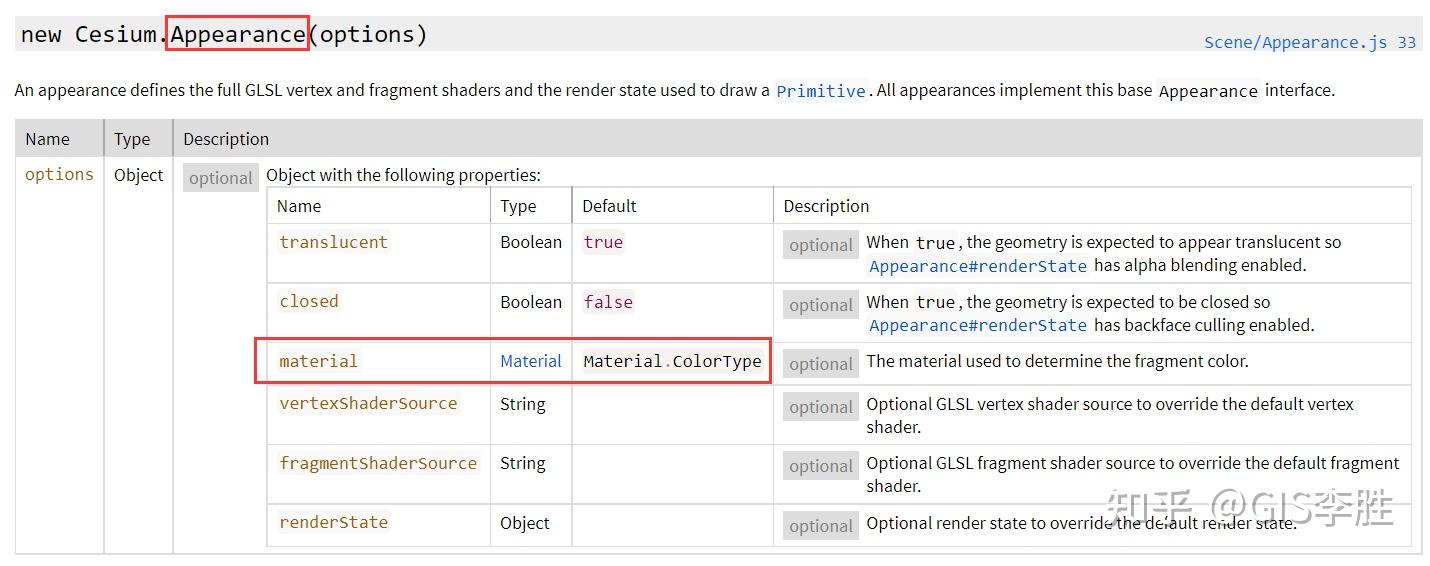This screenshot has height=566, width=1430.
Task: Click the Material.ColorType default value
Action: tap(672, 362)
